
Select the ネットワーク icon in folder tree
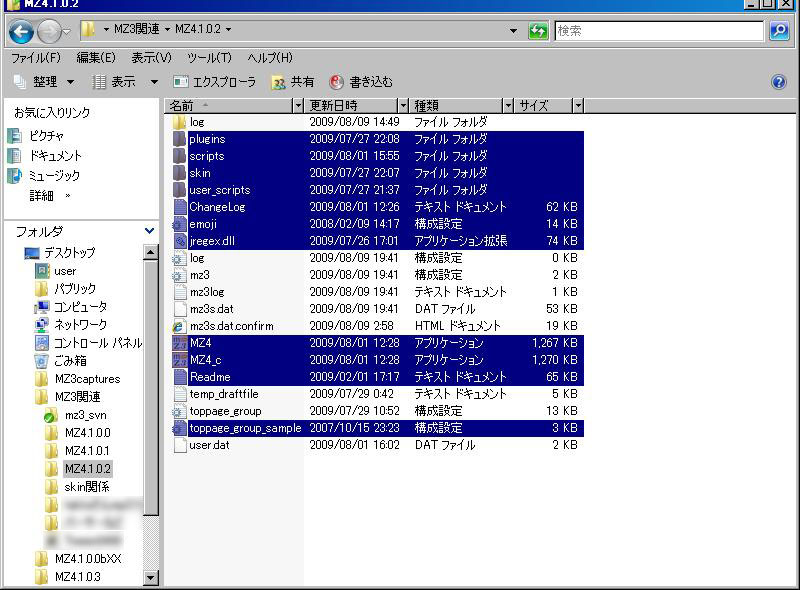click(41, 325)
